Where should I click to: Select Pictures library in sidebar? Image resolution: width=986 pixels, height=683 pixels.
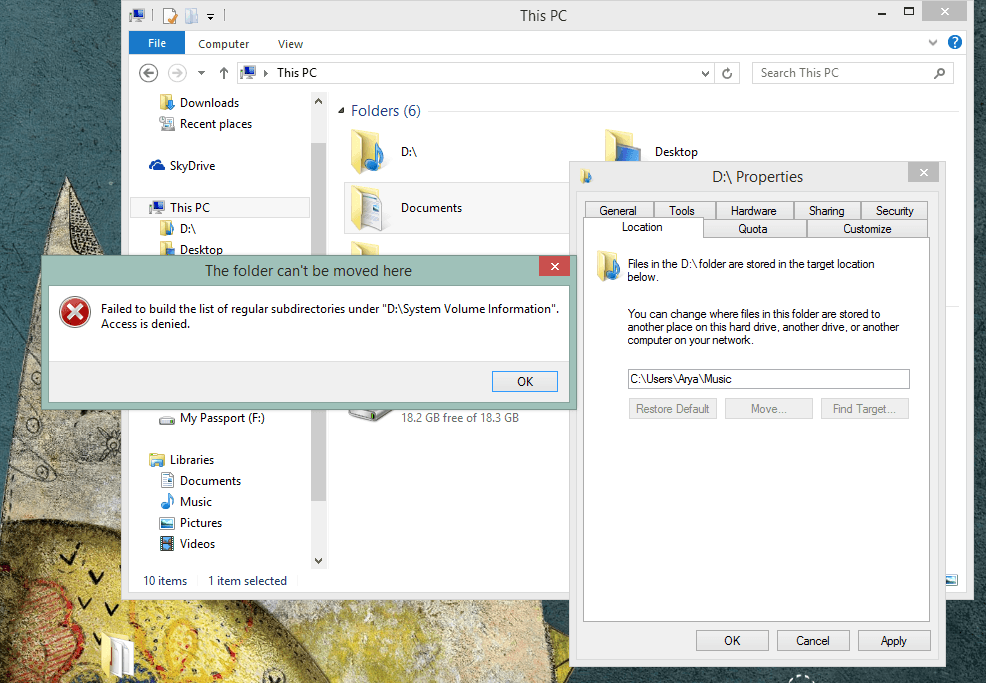tap(200, 523)
